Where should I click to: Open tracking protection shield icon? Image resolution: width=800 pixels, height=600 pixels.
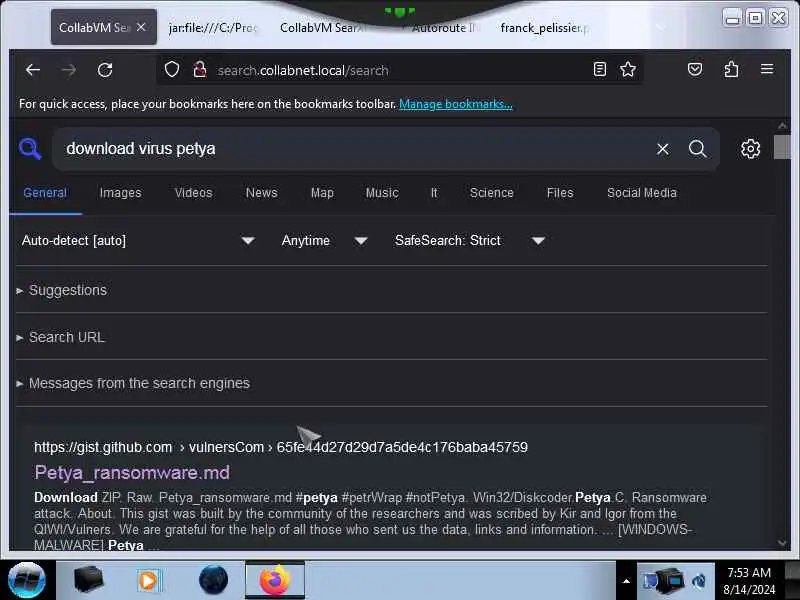172,69
